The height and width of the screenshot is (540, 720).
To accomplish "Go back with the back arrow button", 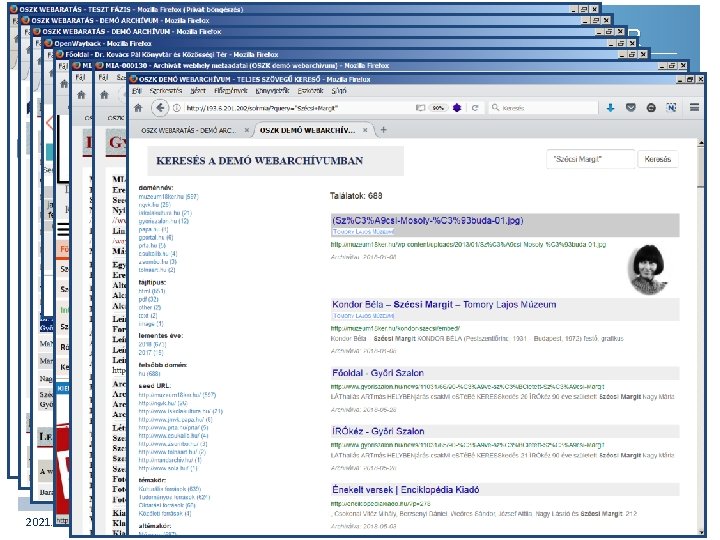I will coord(159,108).
